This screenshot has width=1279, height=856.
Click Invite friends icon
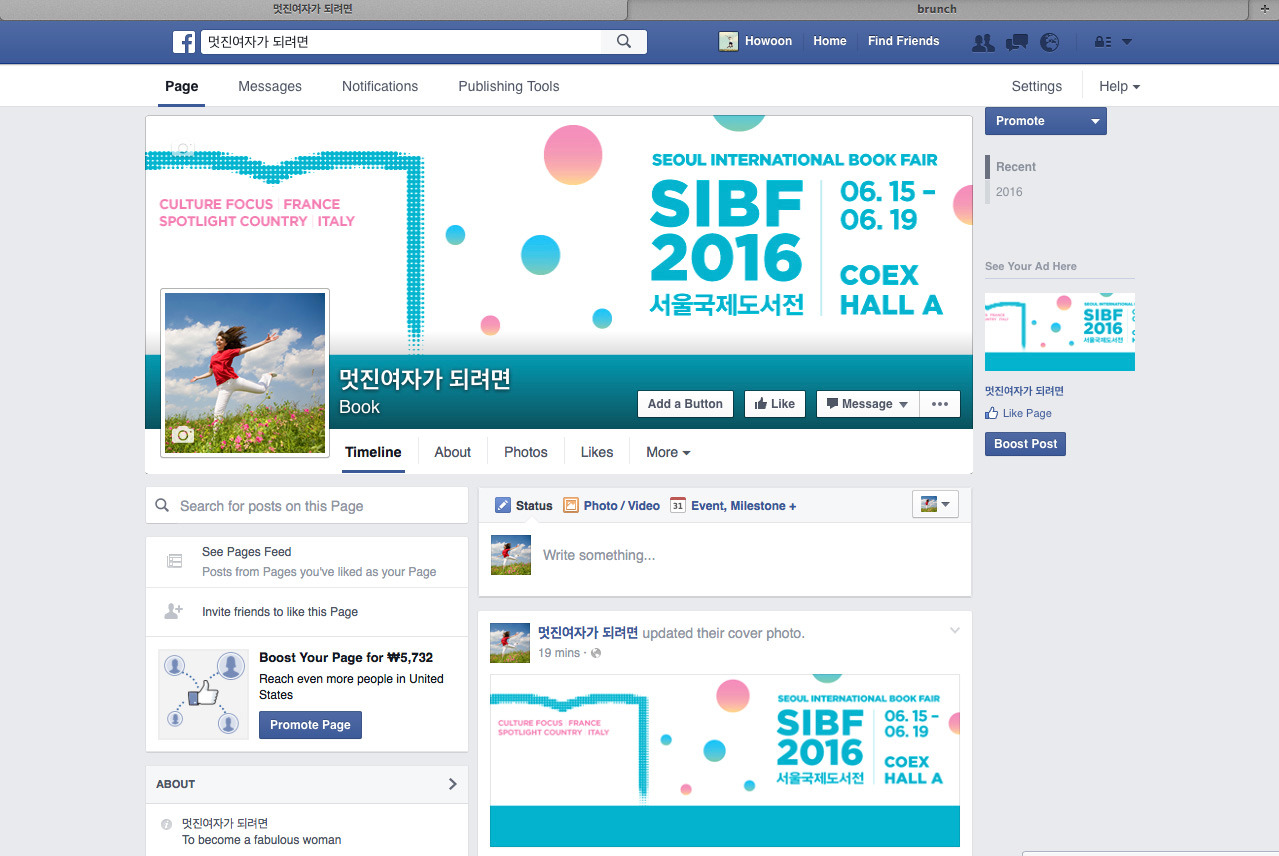pos(174,611)
